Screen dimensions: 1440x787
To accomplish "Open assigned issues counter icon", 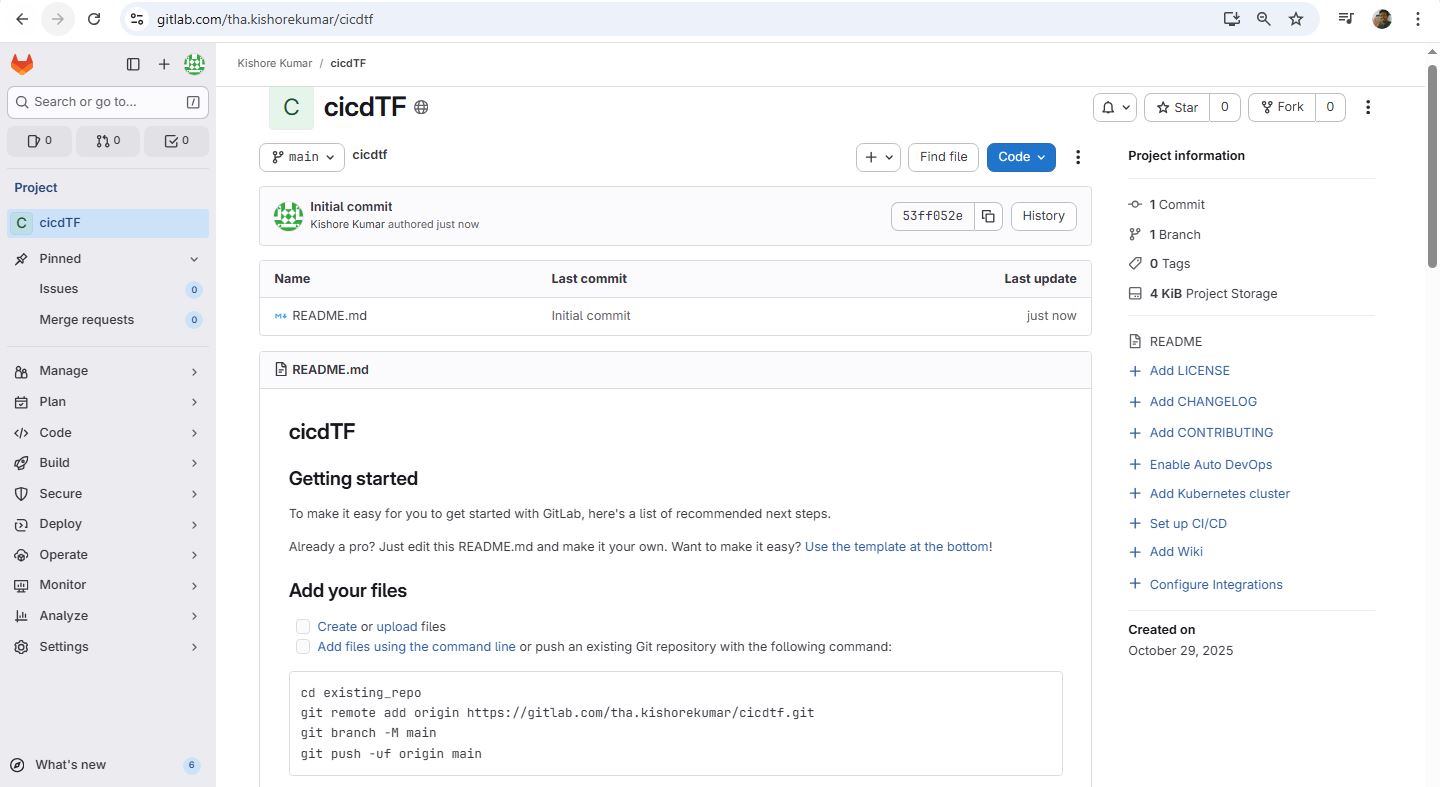I will click(40, 141).
